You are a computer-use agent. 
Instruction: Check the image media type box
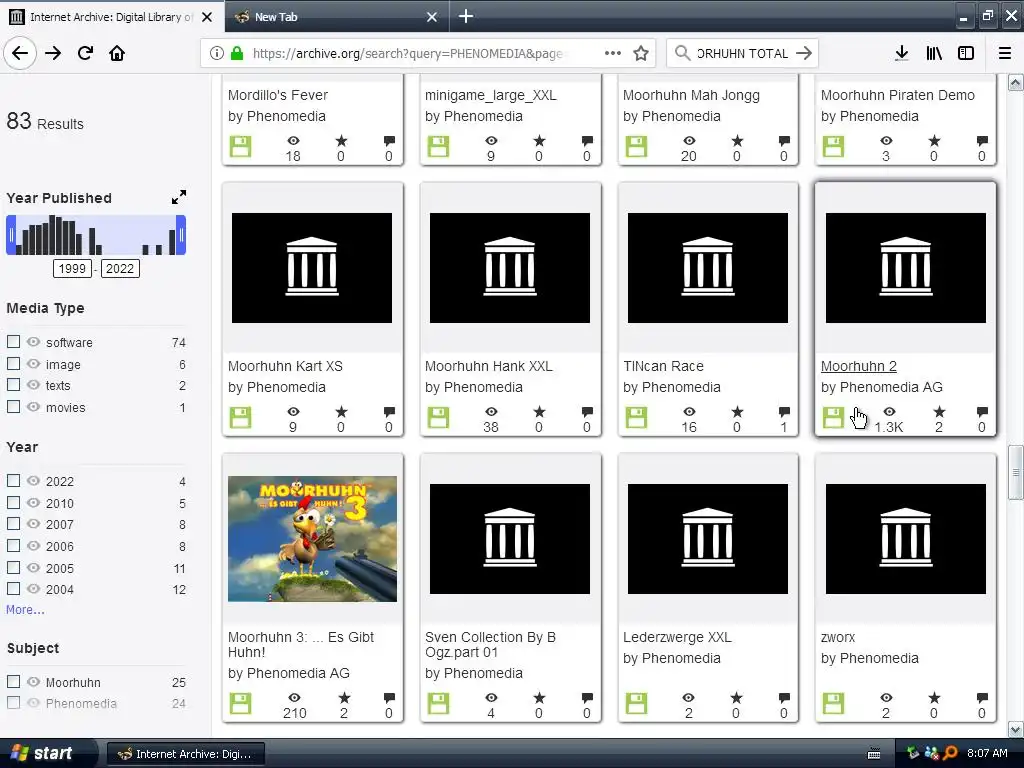pos(13,363)
